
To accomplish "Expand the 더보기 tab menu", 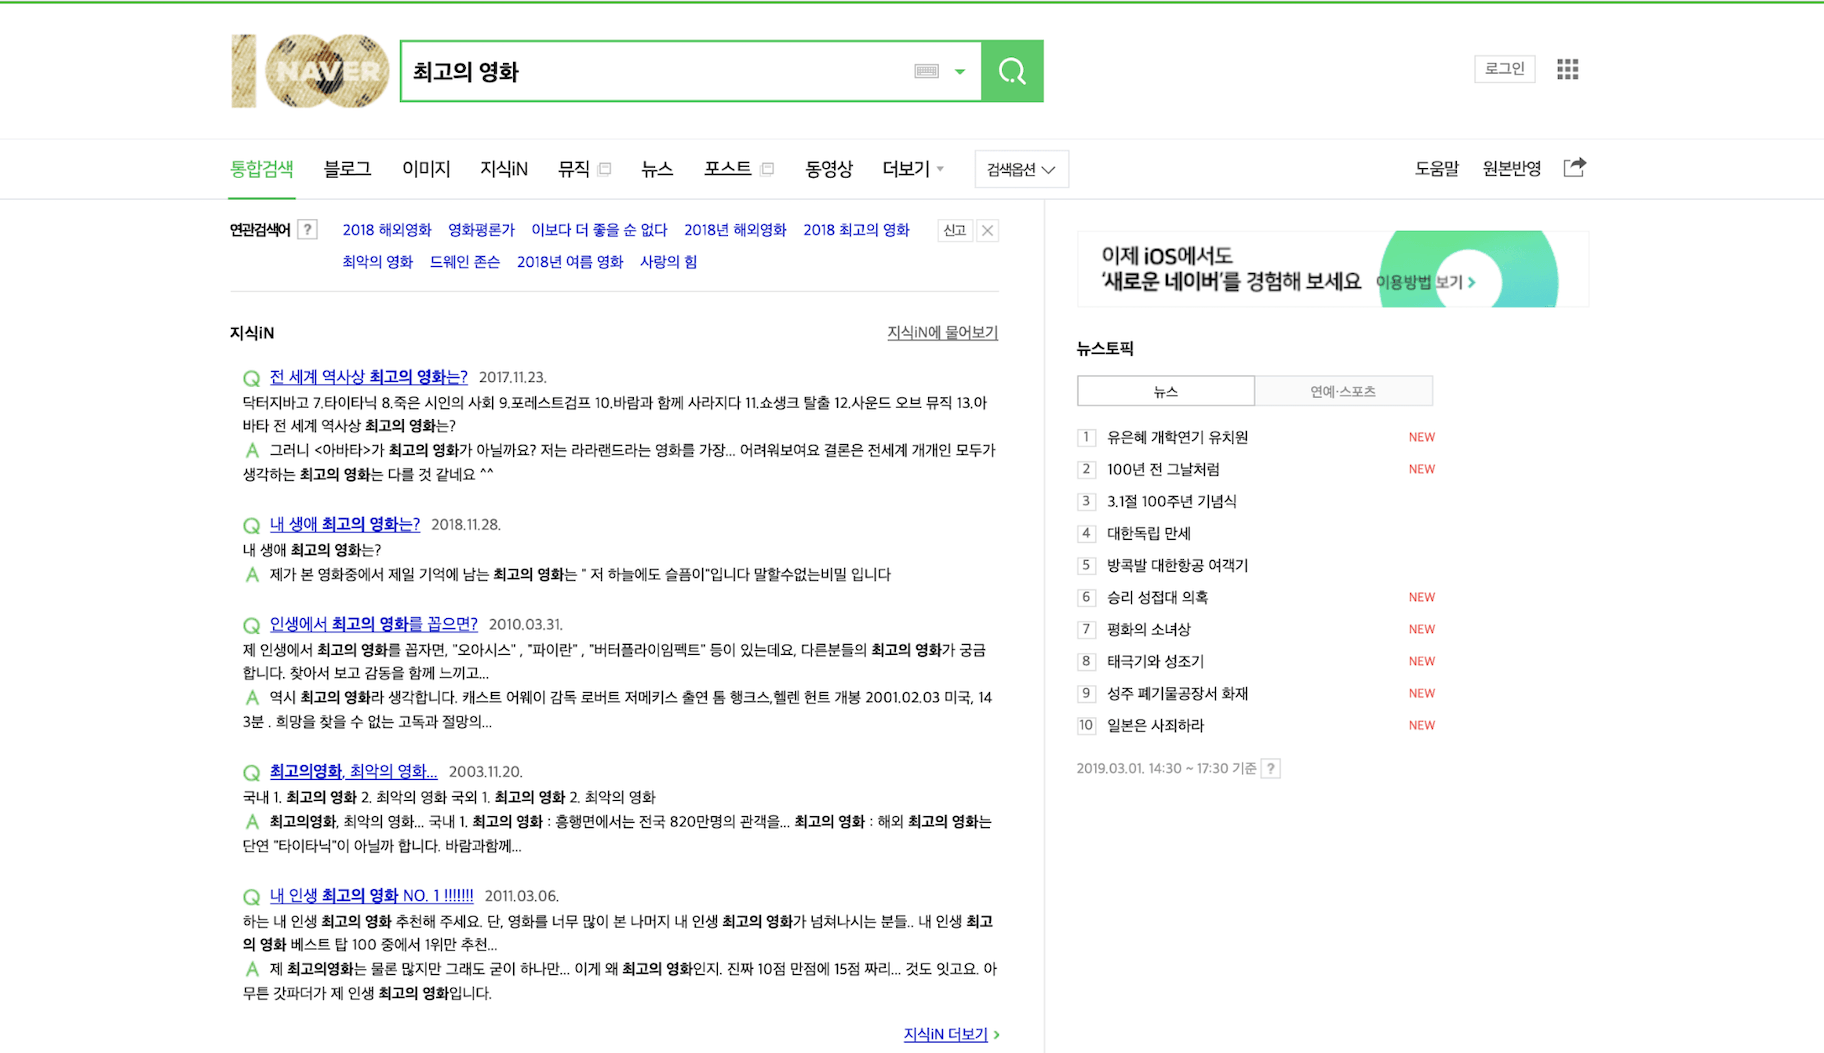I will (x=912, y=169).
